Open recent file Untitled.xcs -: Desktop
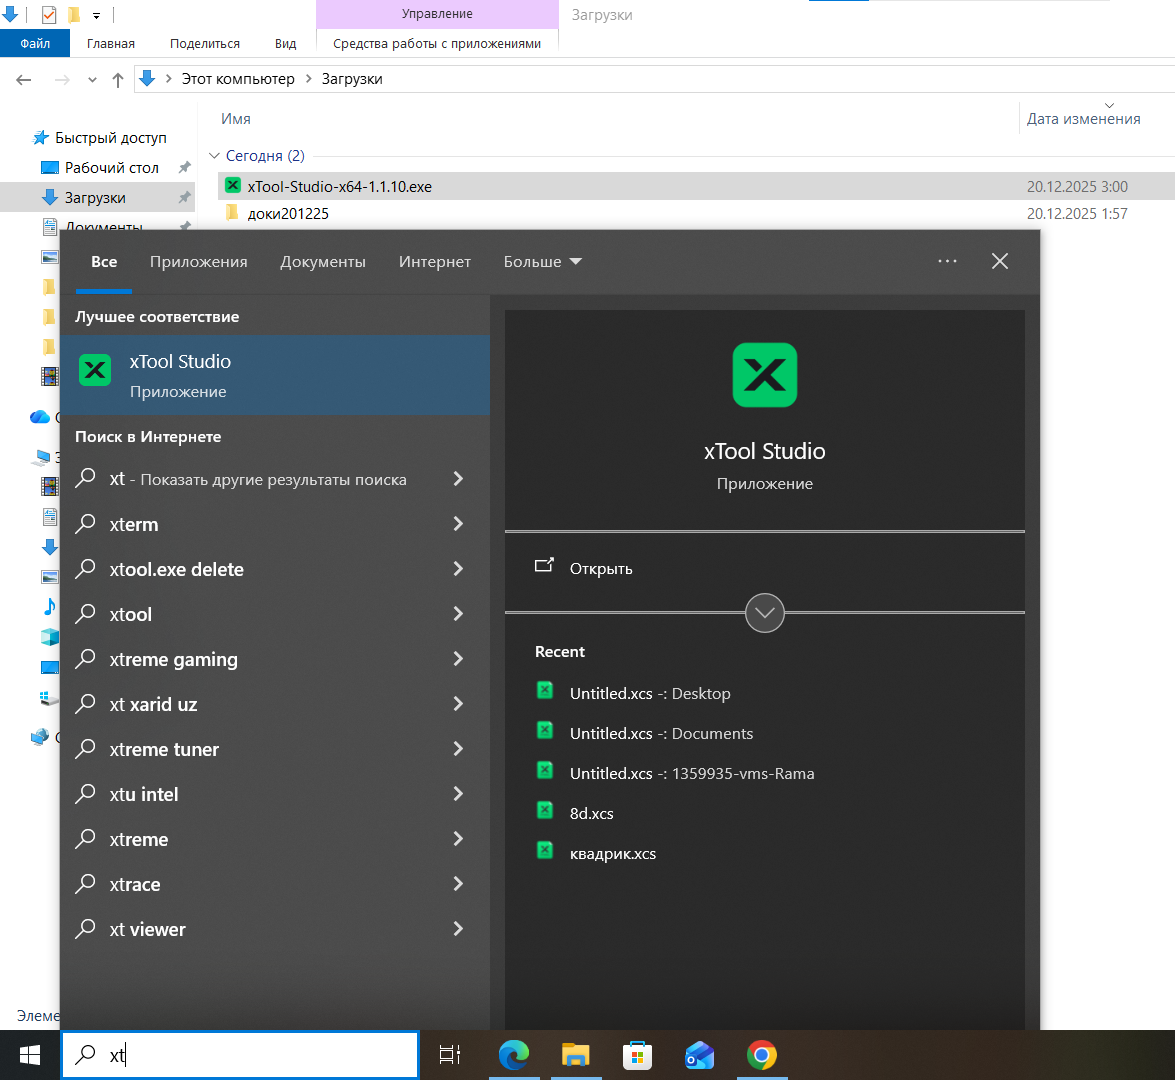 (650, 693)
